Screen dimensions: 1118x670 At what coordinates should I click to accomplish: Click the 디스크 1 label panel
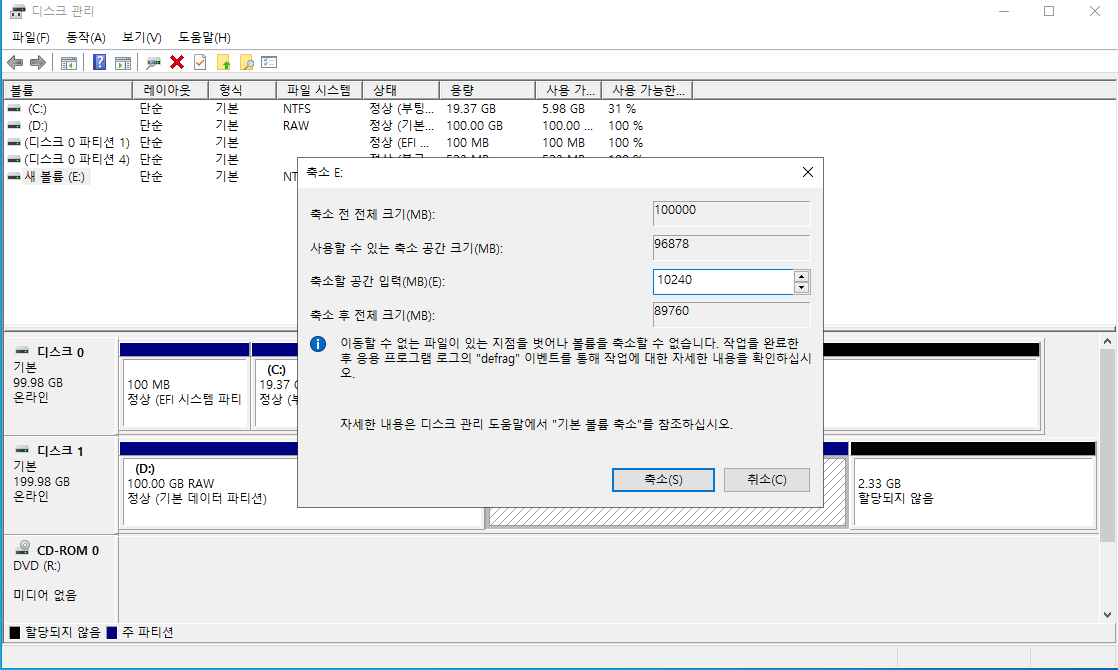pyautogui.click(x=61, y=485)
